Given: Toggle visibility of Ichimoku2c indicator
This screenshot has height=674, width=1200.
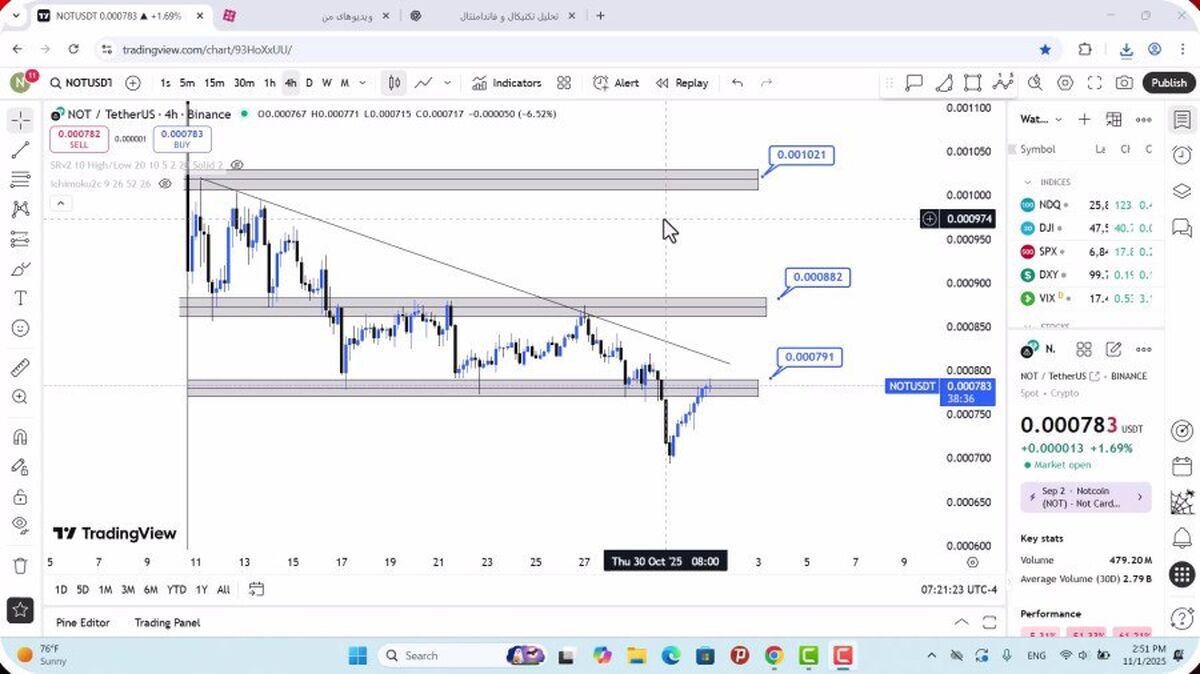Looking at the screenshot, I should click(x=165, y=183).
